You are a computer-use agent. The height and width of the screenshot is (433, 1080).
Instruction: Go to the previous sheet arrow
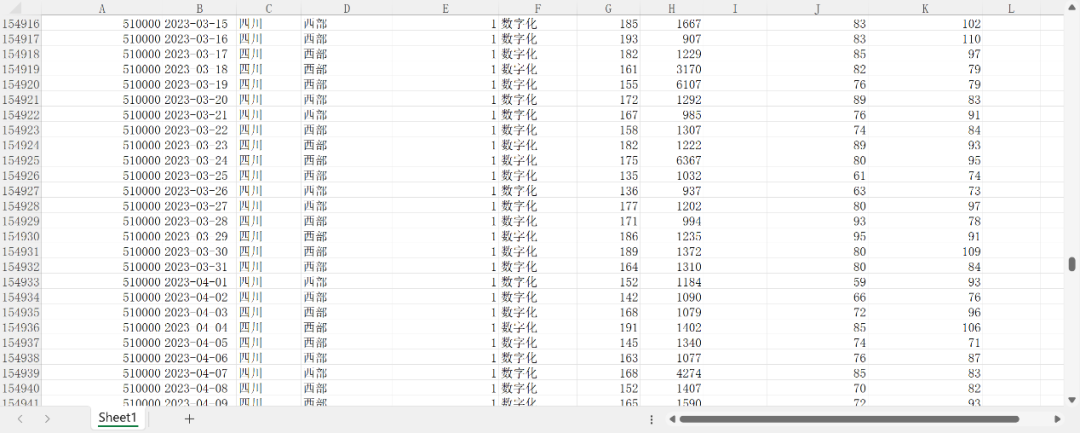pyautogui.click(x=21, y=419)
